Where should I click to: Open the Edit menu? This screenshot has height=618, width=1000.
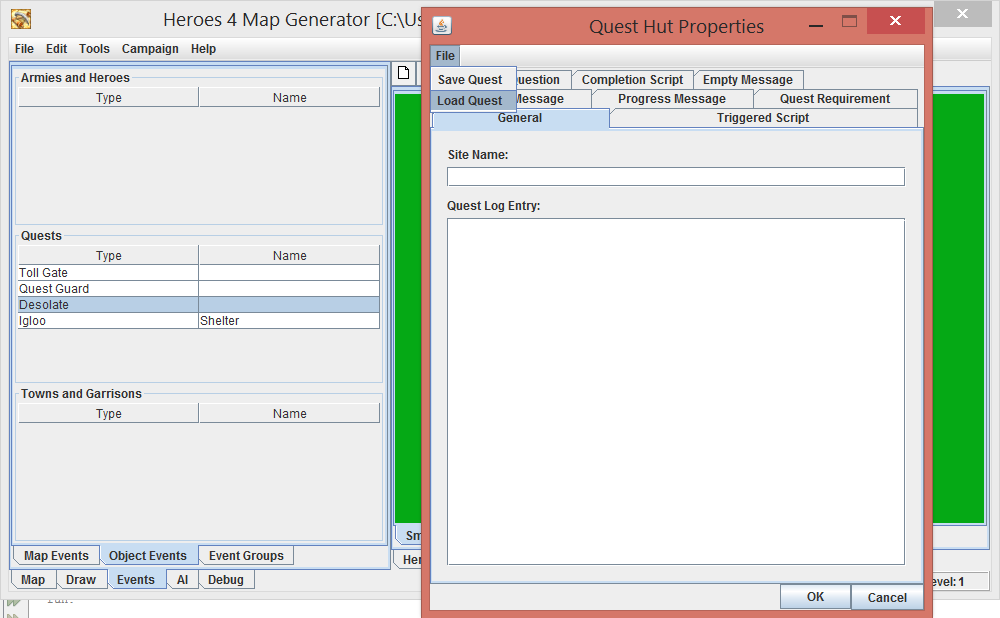click(x=56, y=48)
